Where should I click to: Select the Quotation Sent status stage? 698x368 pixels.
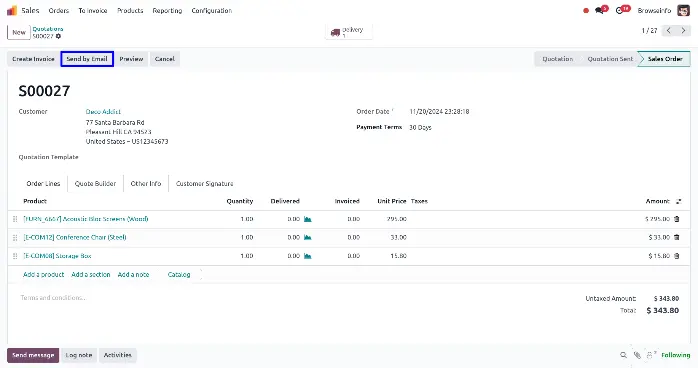click(610, 59)
